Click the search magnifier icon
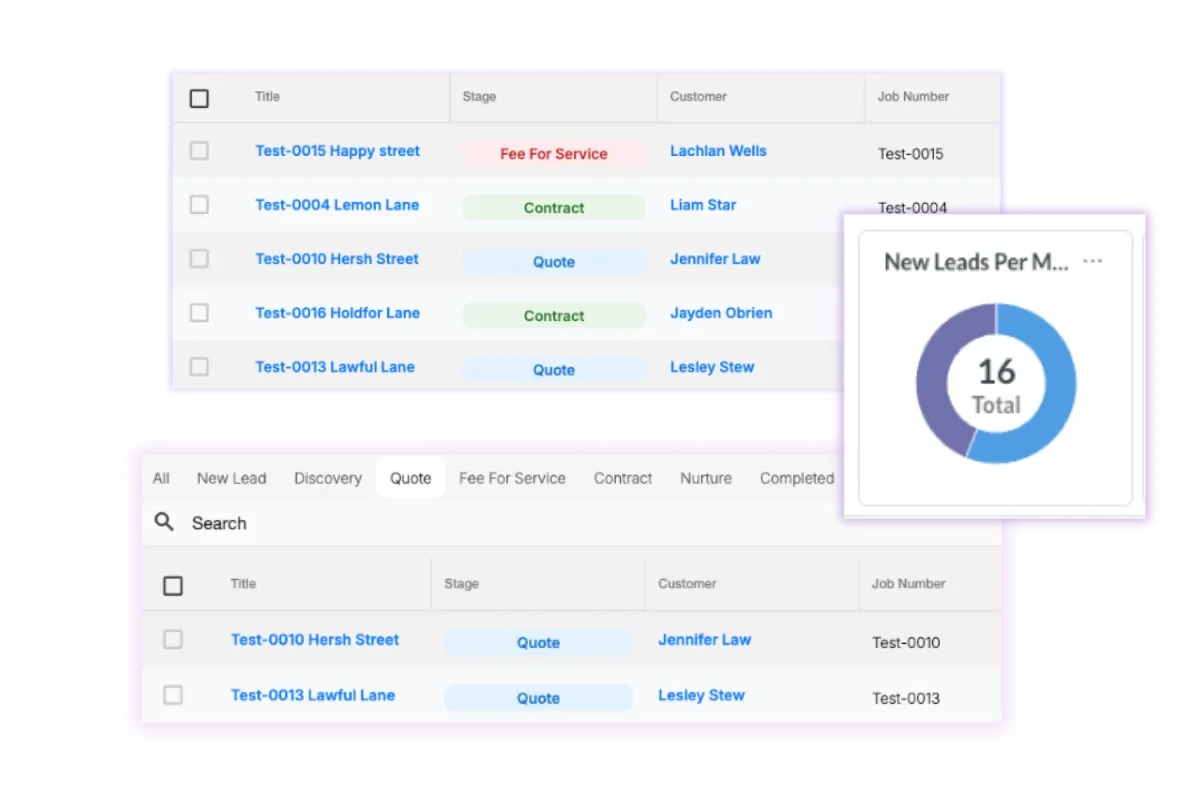Image resolution: width=1200 pixels, height=800 pixels. tap(164, 522)
